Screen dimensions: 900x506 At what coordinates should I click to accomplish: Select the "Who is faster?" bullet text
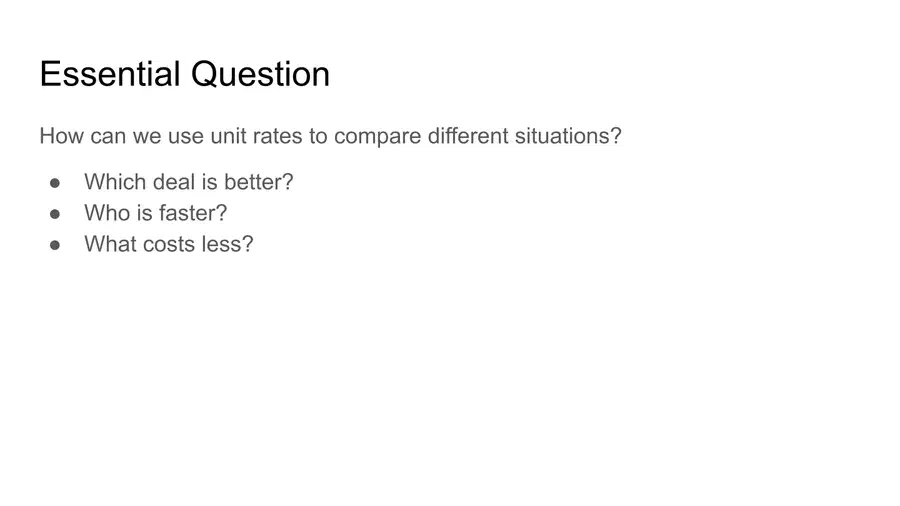pos(156,213)
